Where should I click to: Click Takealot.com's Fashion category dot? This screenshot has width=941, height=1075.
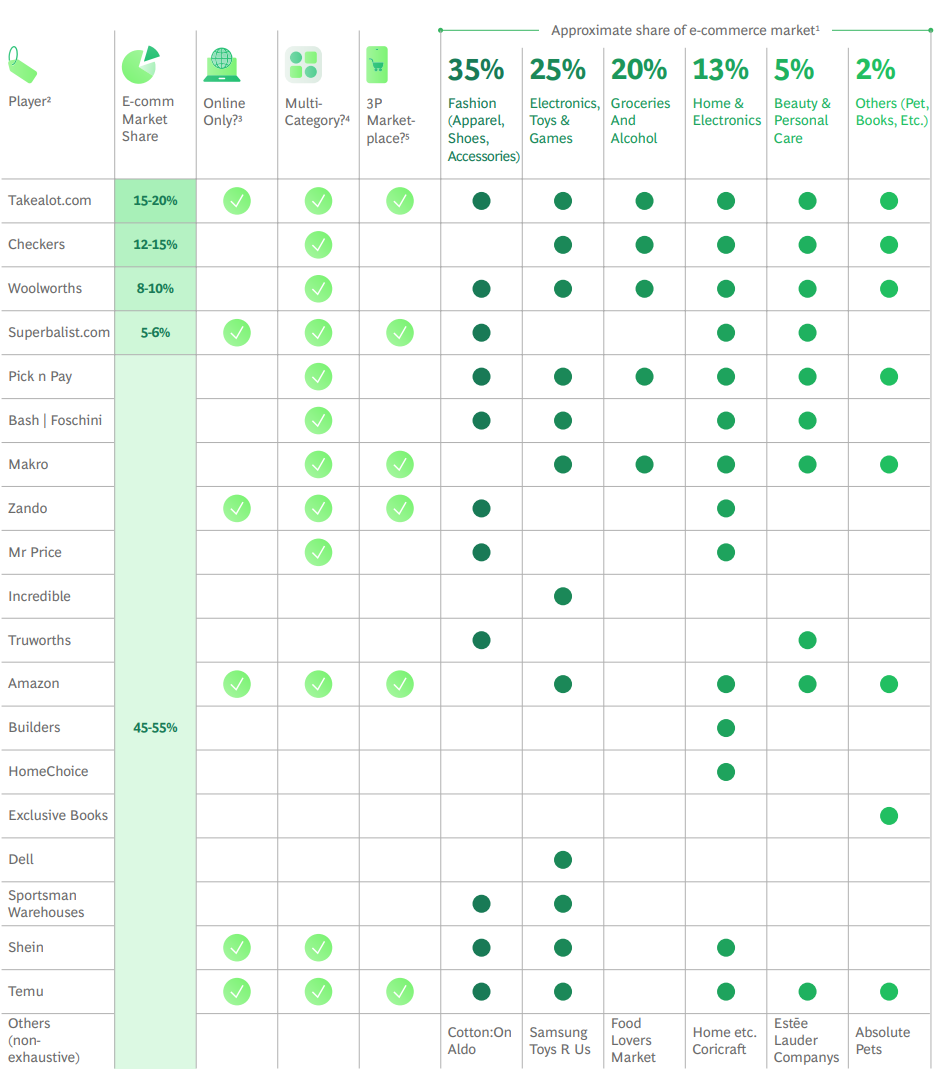[x=481, y=201]
